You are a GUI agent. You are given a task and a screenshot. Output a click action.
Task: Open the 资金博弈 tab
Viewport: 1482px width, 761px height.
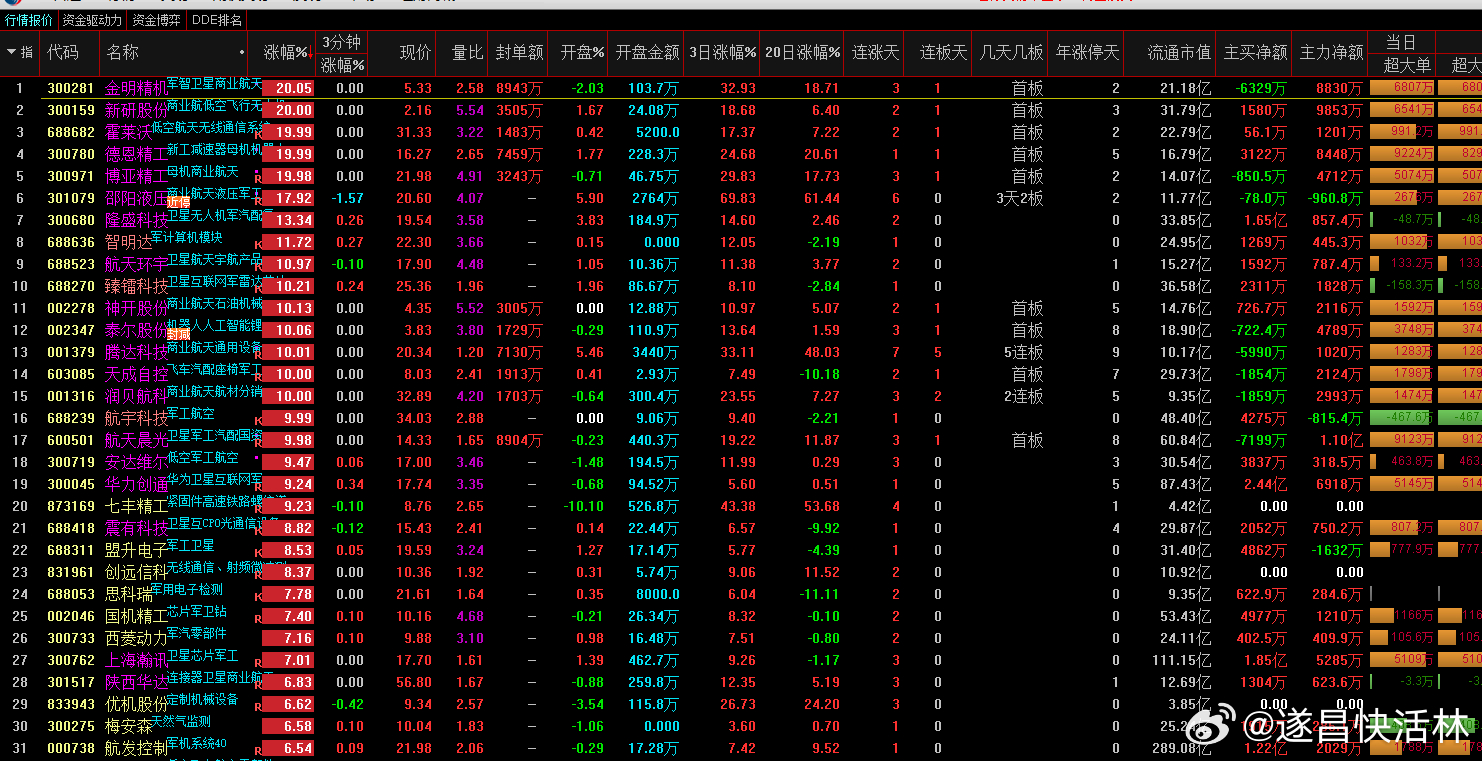pyautogui.click(x=157, y=20)
